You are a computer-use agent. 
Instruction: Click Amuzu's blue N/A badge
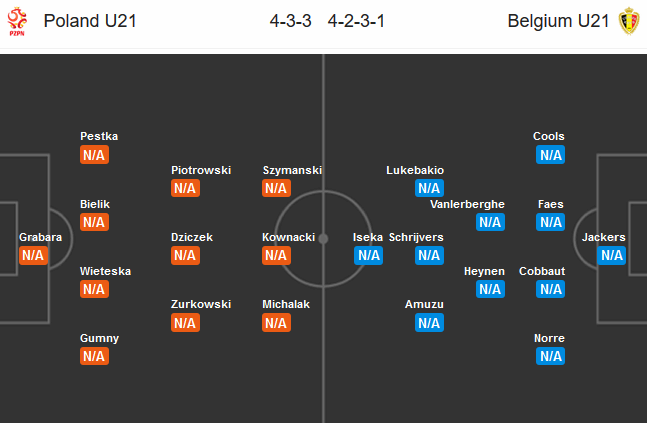[430, 323]
